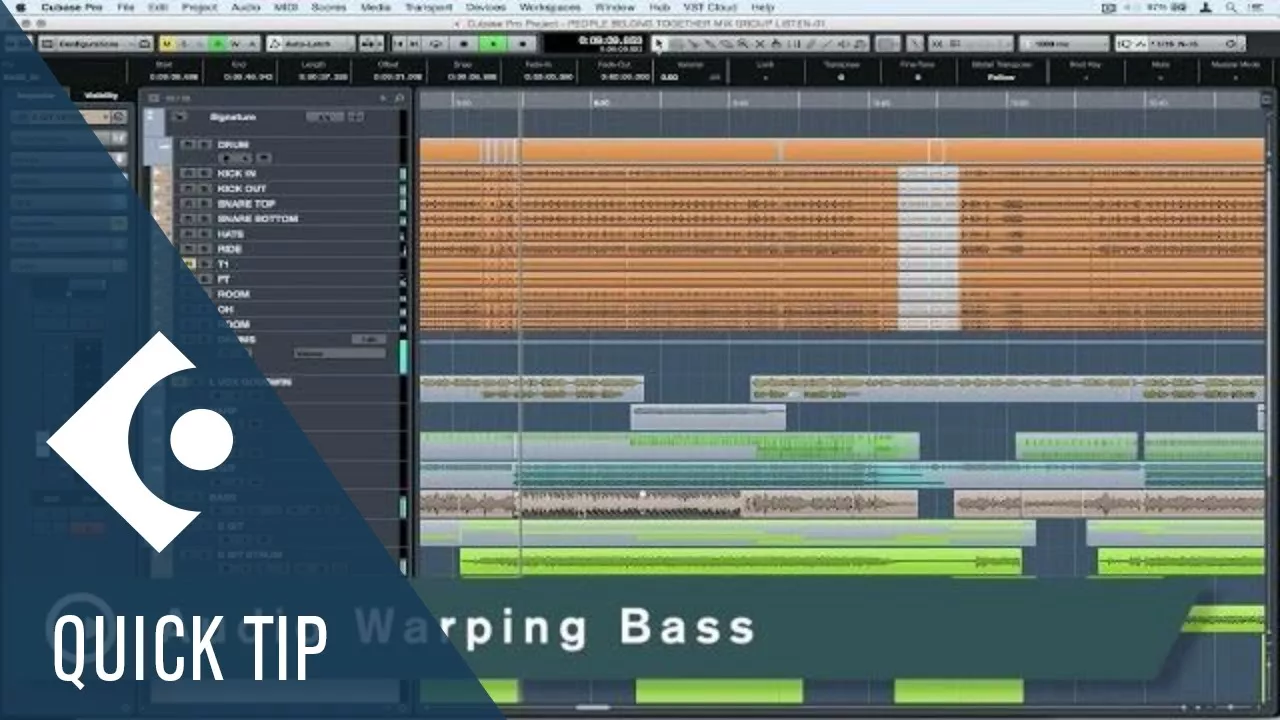
Task: Open the Auto-Latch automation mode dropdown
Action: [x=312, y=44]
